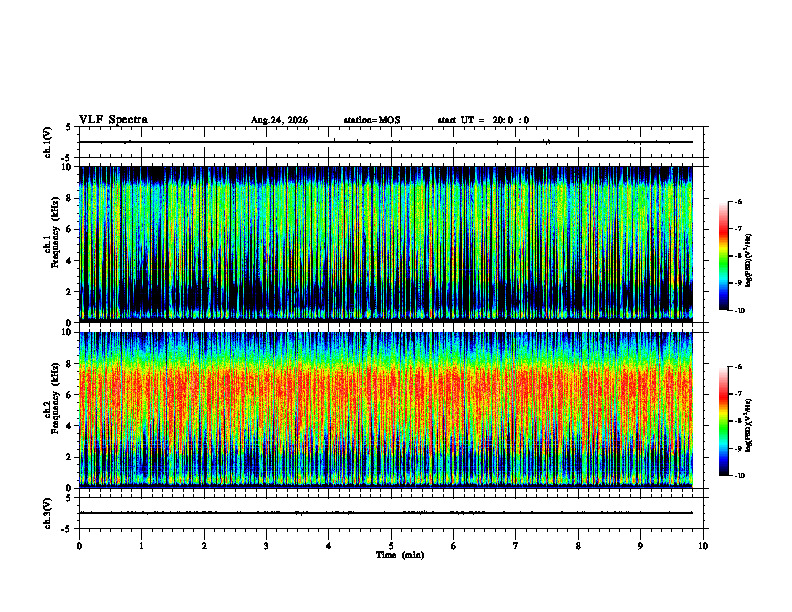
Task: Click the date 'Aug.24, 2026' label
Action: 279,120
